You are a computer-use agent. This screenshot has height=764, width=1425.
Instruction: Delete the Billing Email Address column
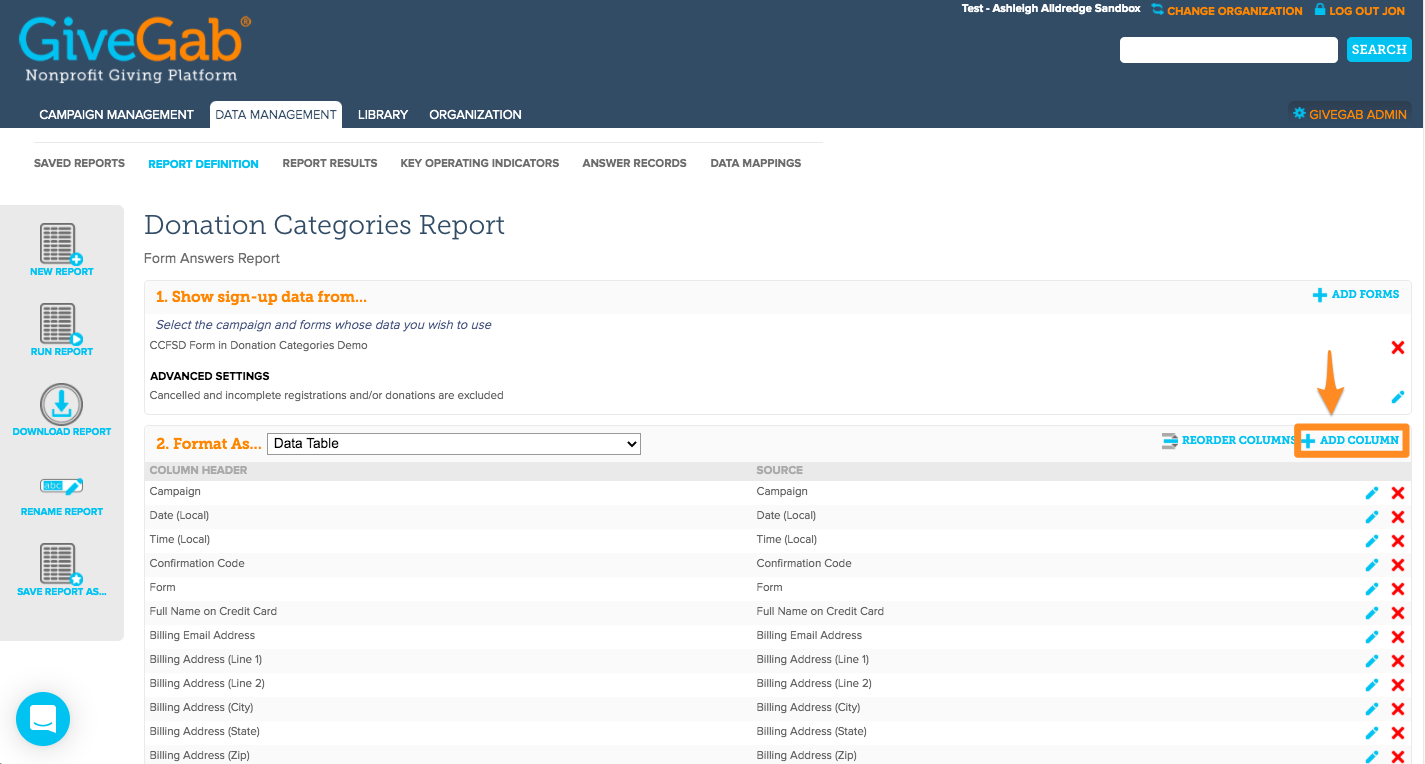coord(1398,637)
